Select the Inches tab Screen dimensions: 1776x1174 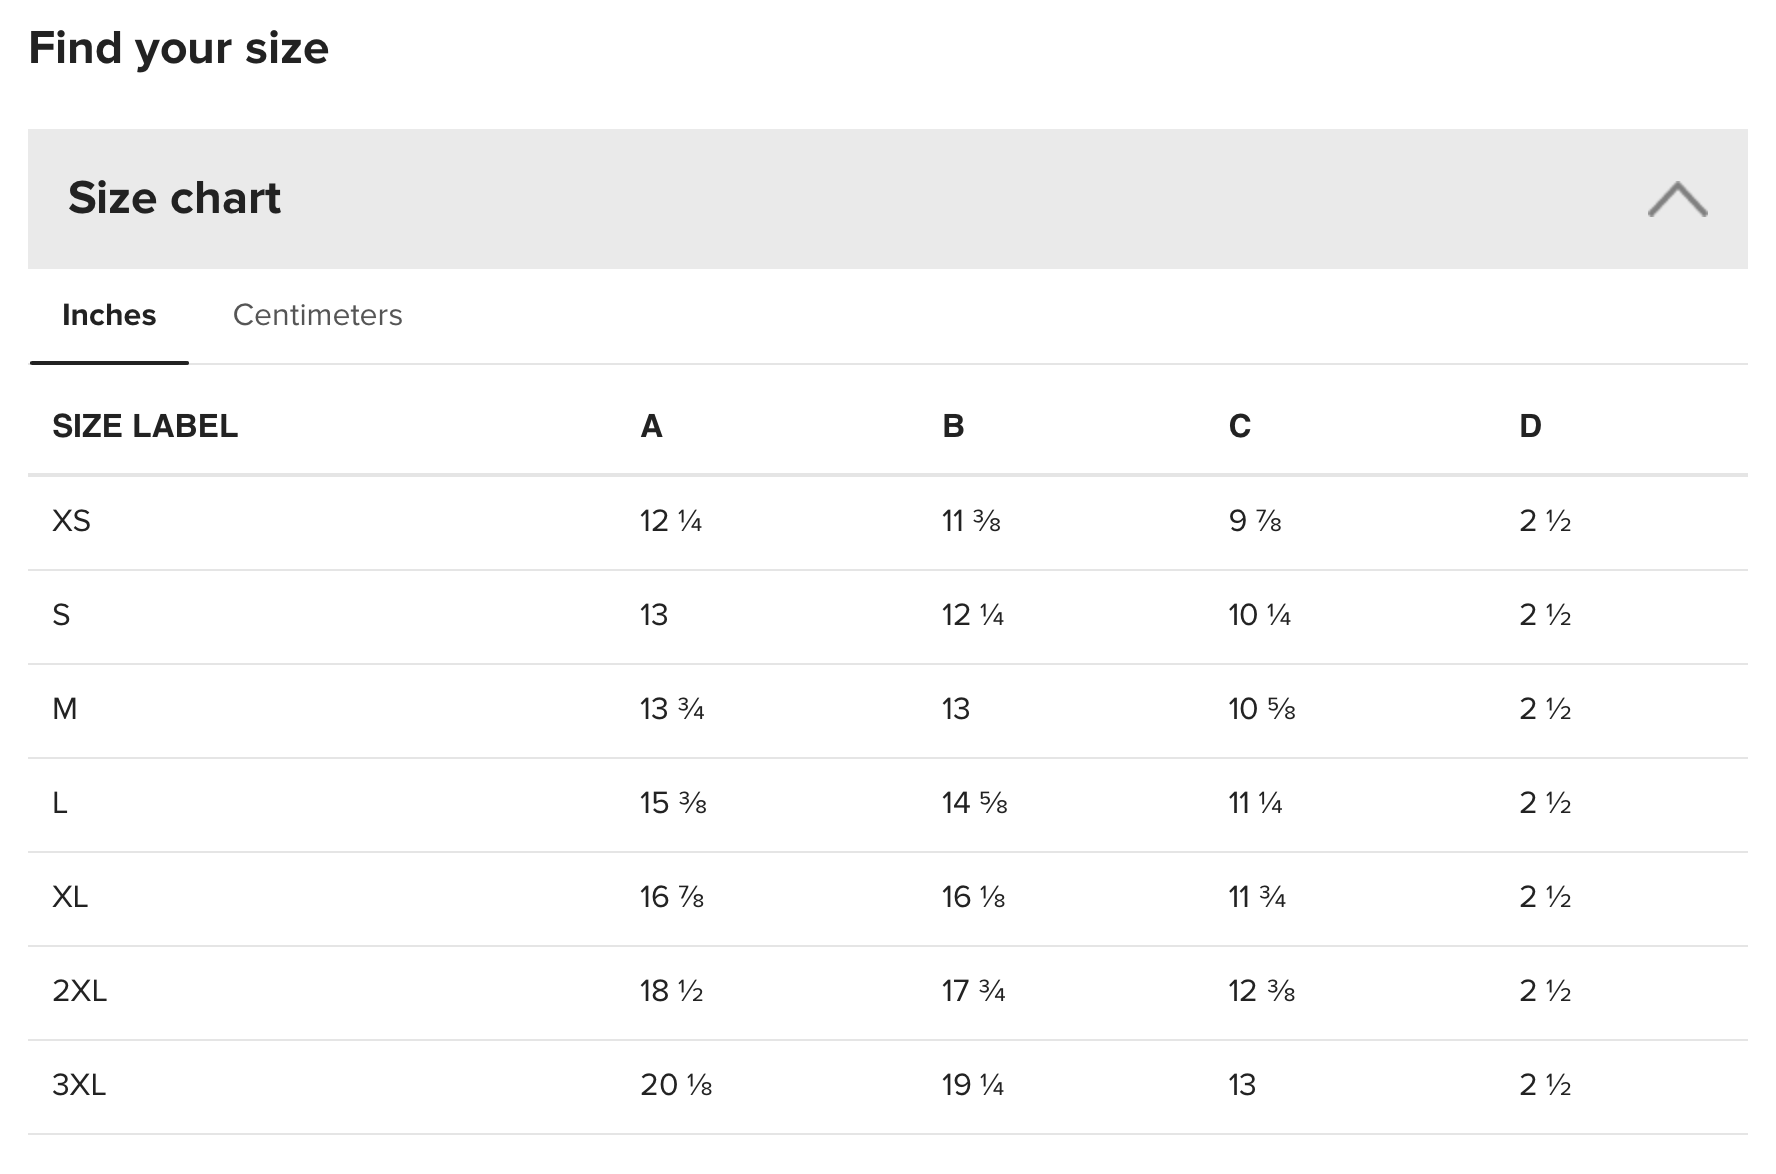(109, 315)
